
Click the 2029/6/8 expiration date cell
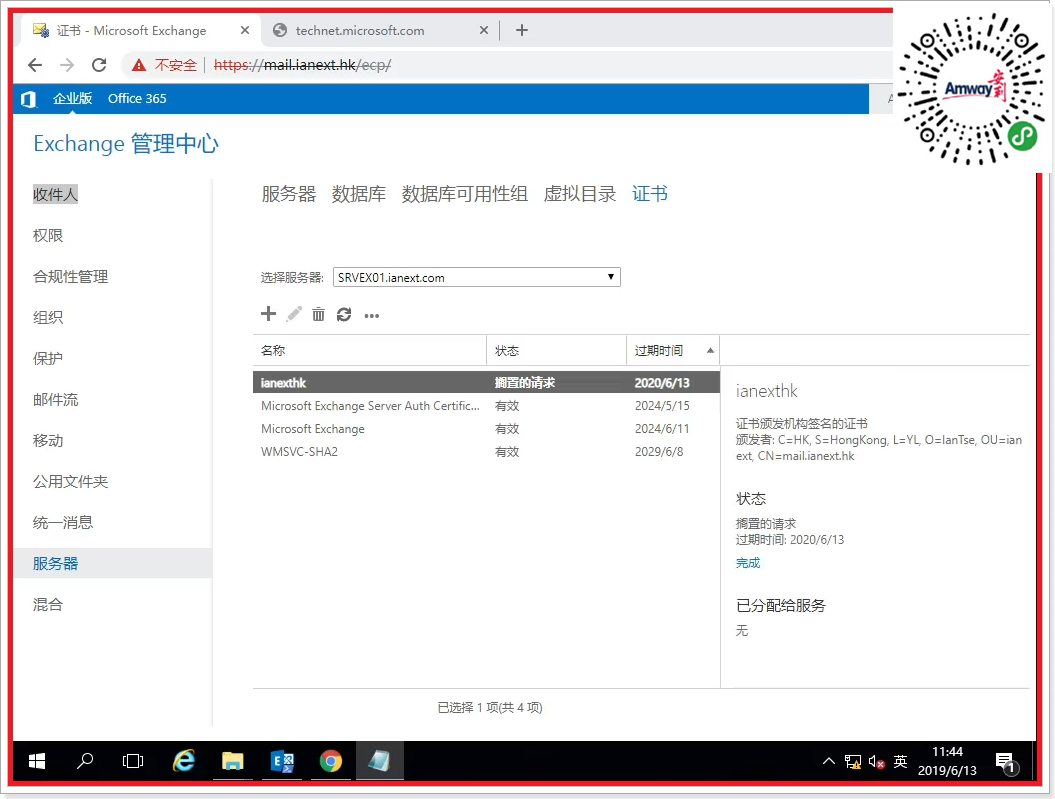(x=659, y=451)
